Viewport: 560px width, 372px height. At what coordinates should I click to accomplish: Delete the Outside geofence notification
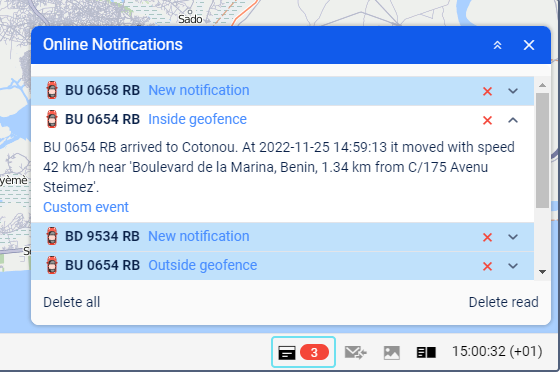[x=488, y=266]
